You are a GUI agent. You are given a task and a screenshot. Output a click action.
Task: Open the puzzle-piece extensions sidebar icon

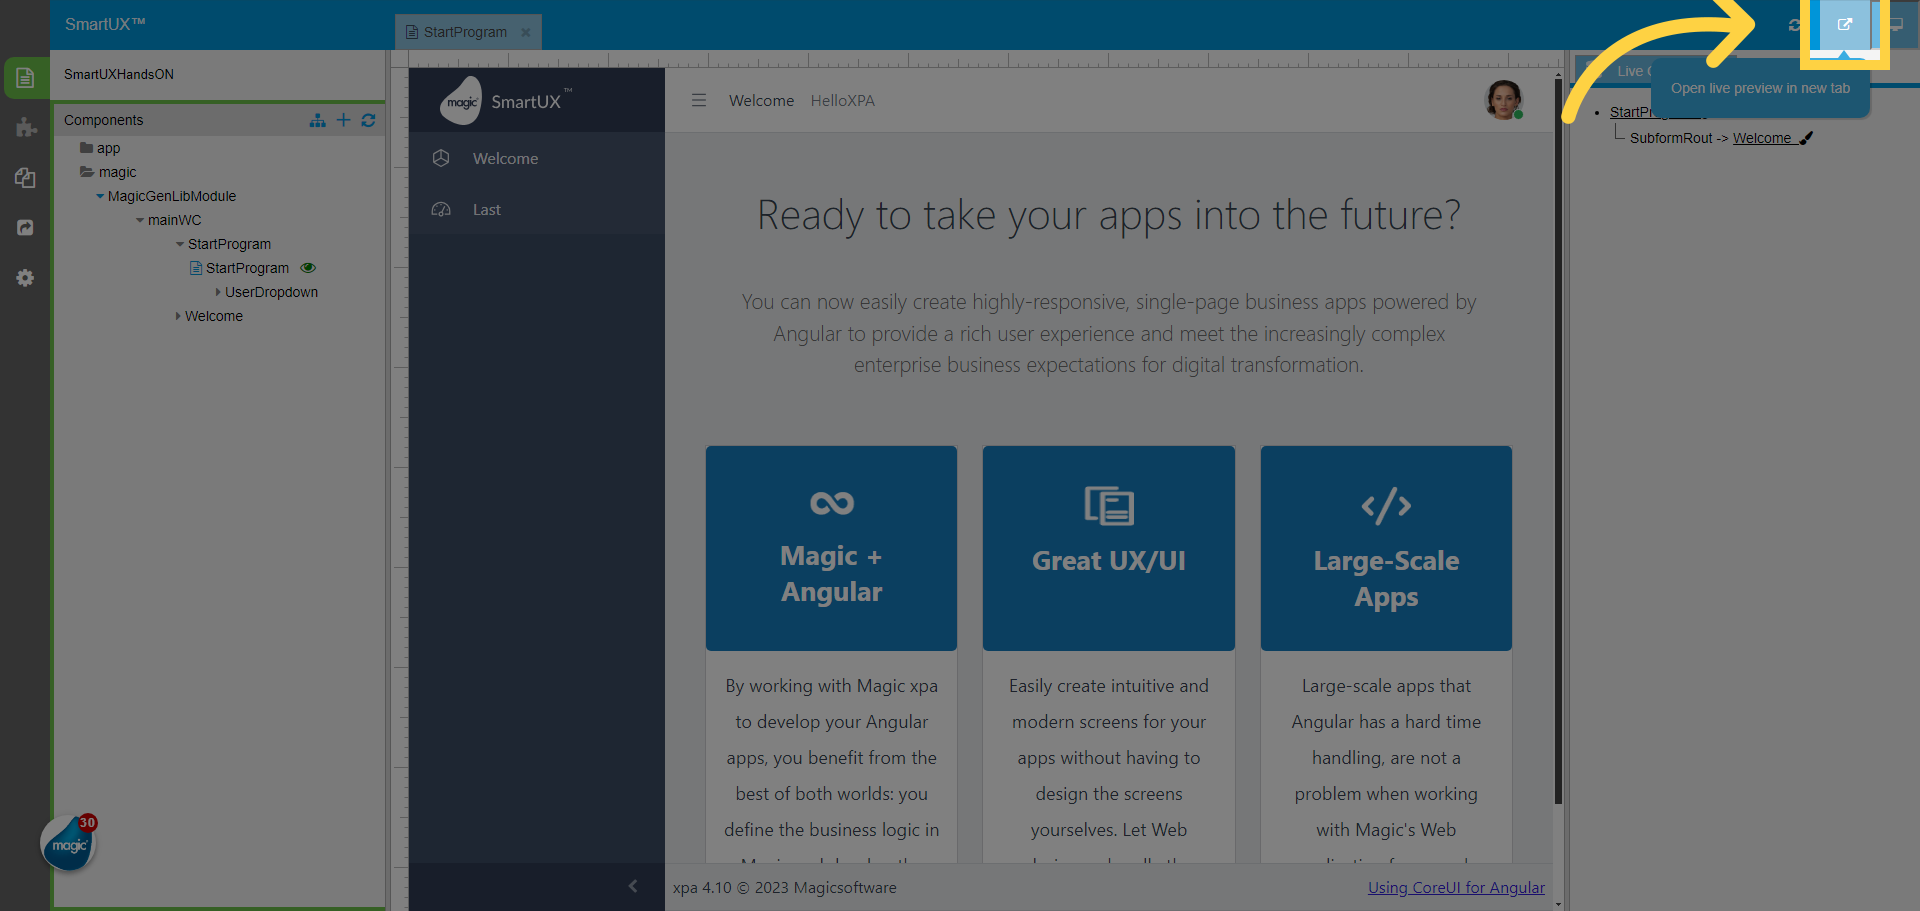tap(26, 127)
